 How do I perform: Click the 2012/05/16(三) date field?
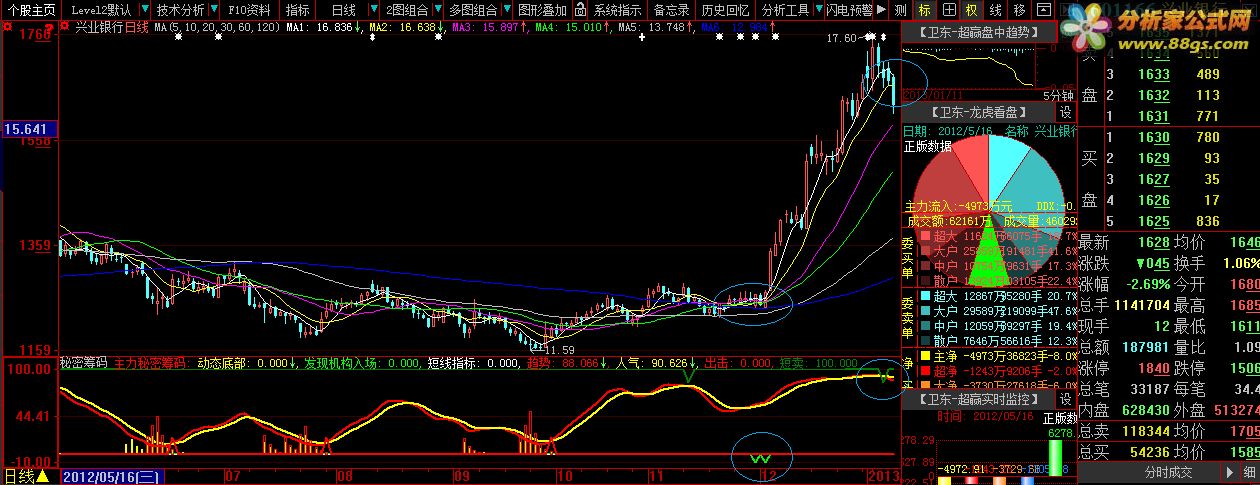(111, 476)
